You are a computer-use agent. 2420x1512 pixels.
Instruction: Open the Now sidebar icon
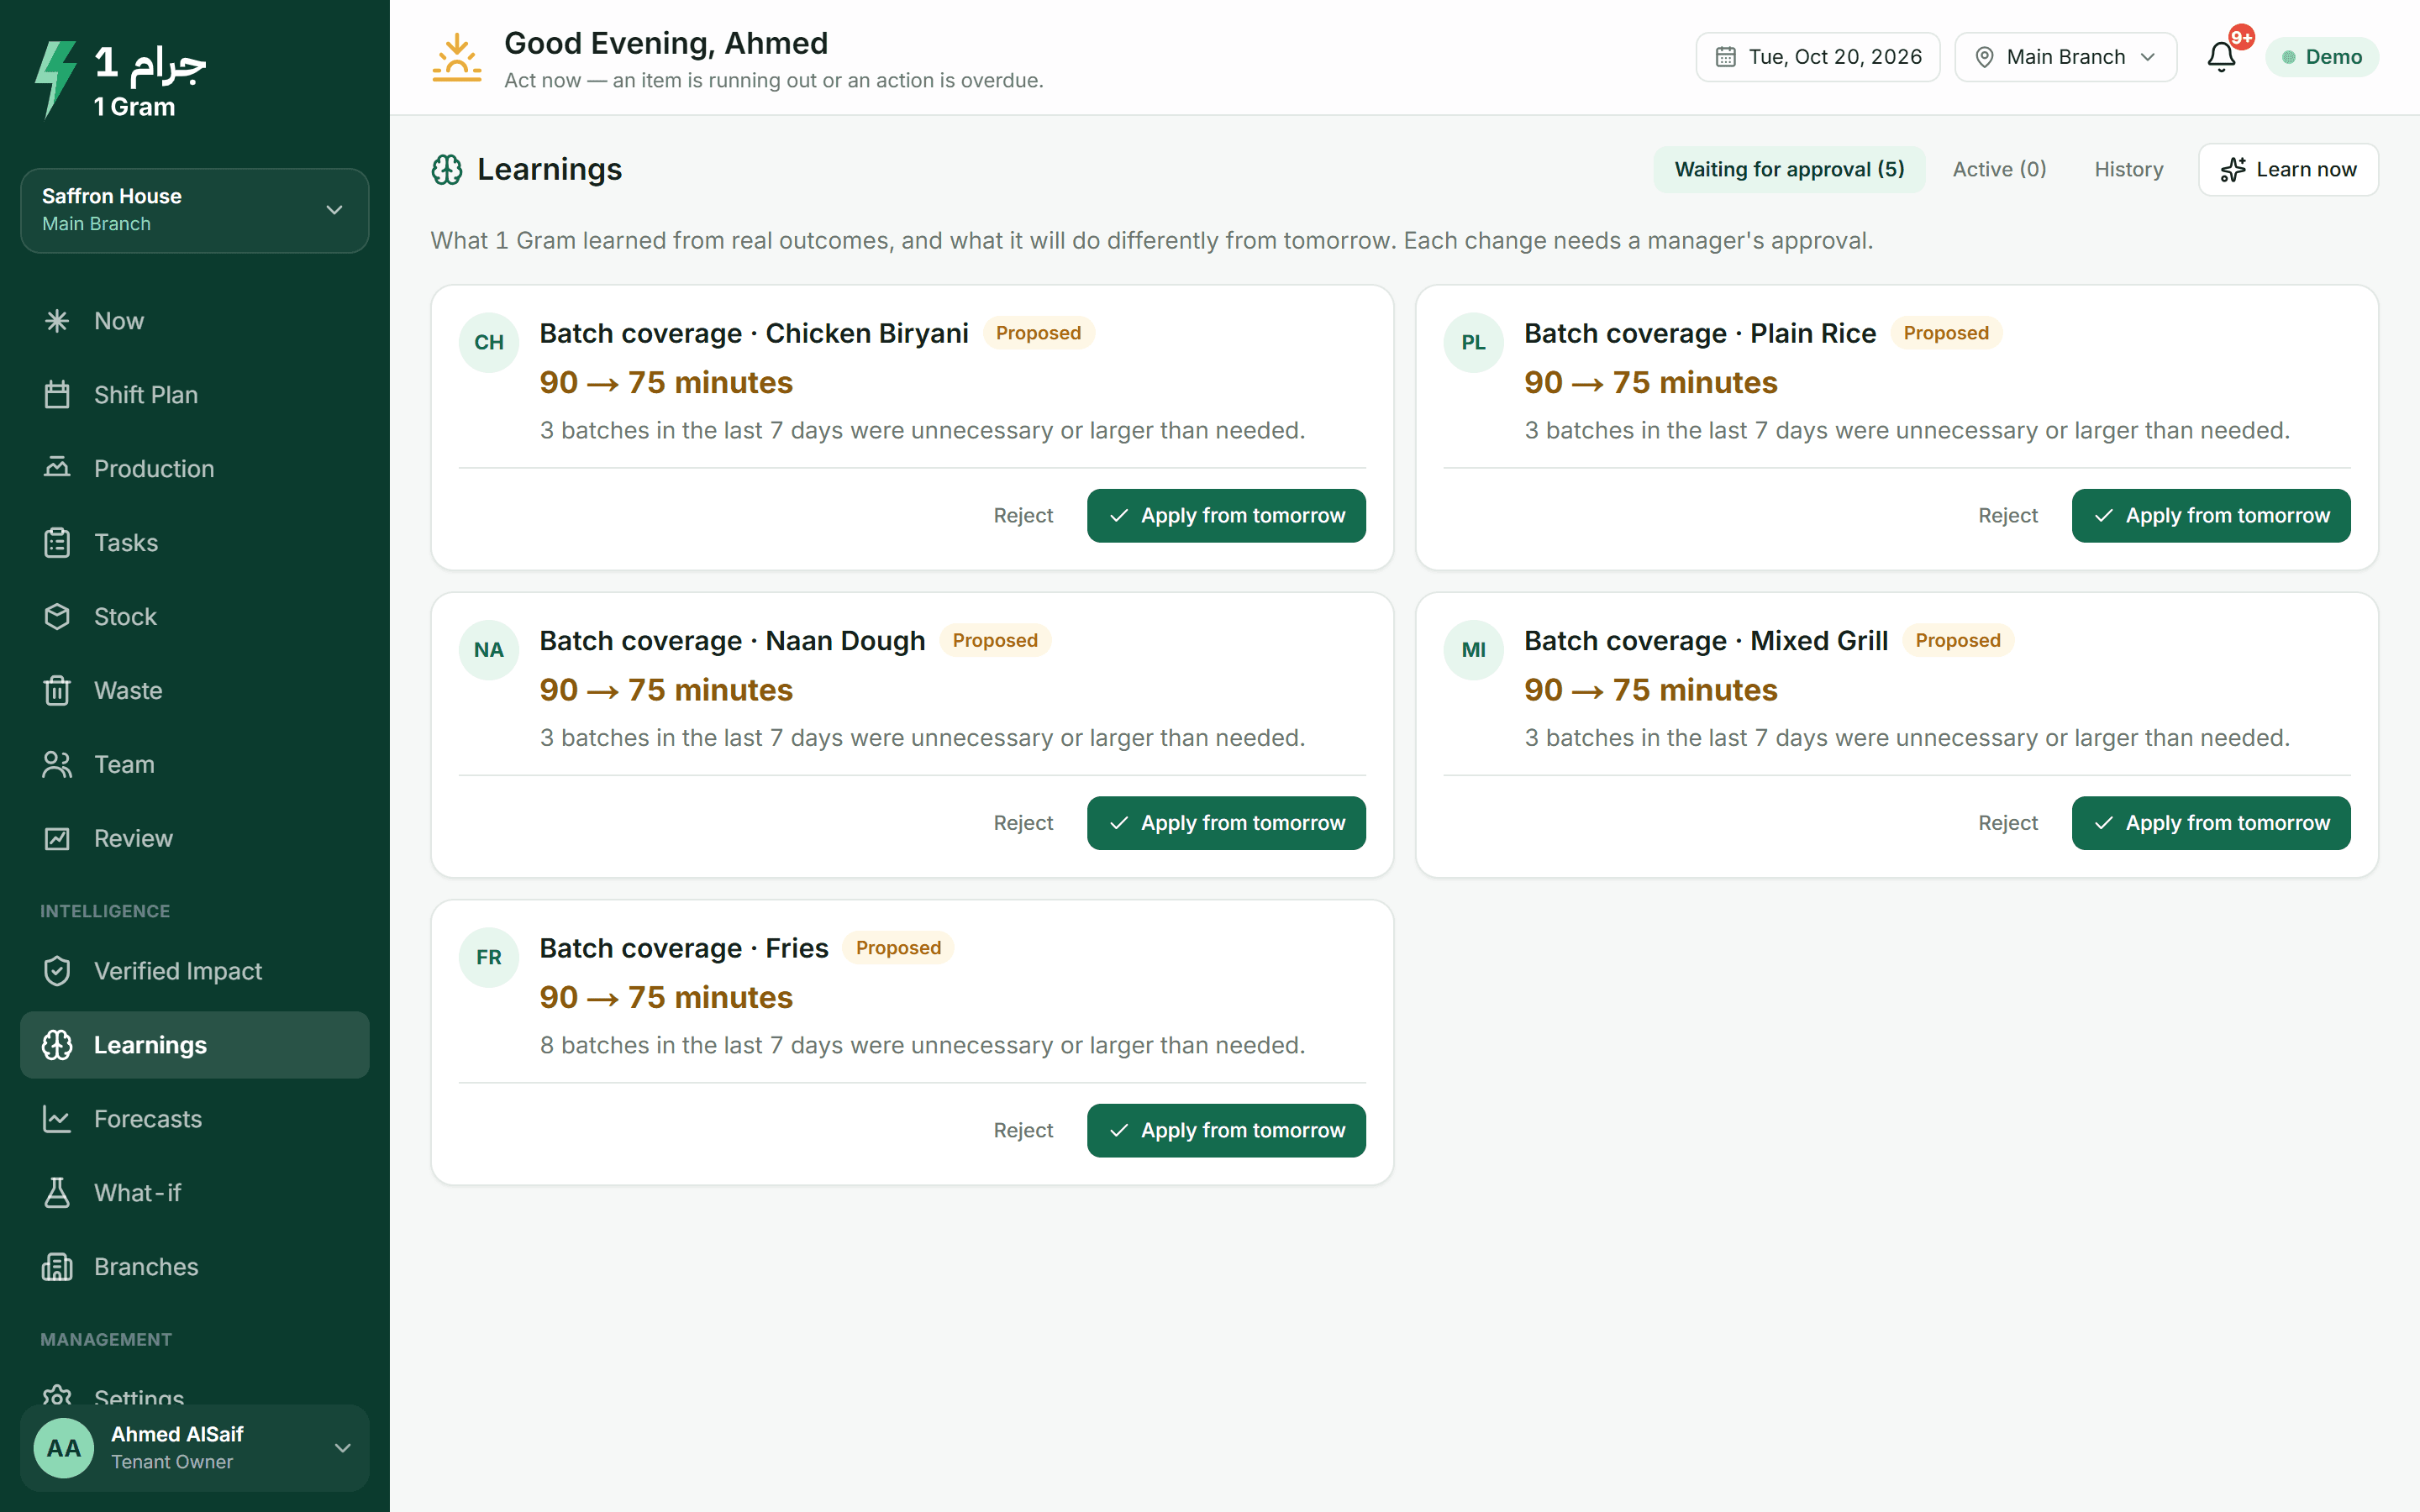coord(57,321)
